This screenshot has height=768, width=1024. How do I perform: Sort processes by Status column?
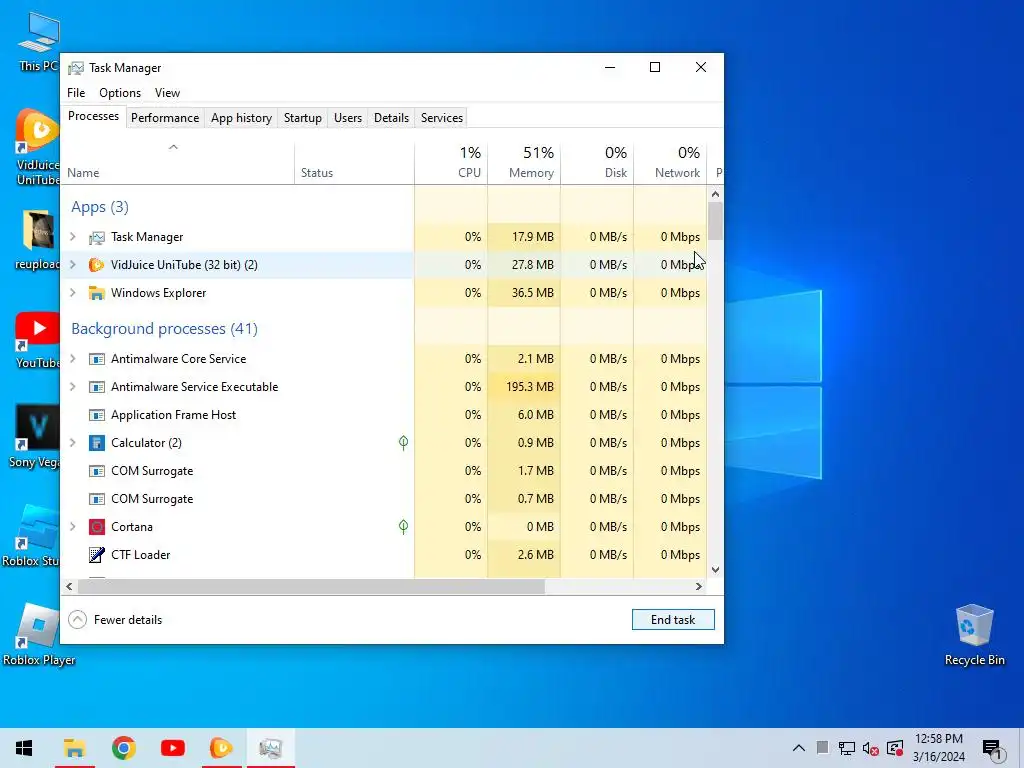354,163
